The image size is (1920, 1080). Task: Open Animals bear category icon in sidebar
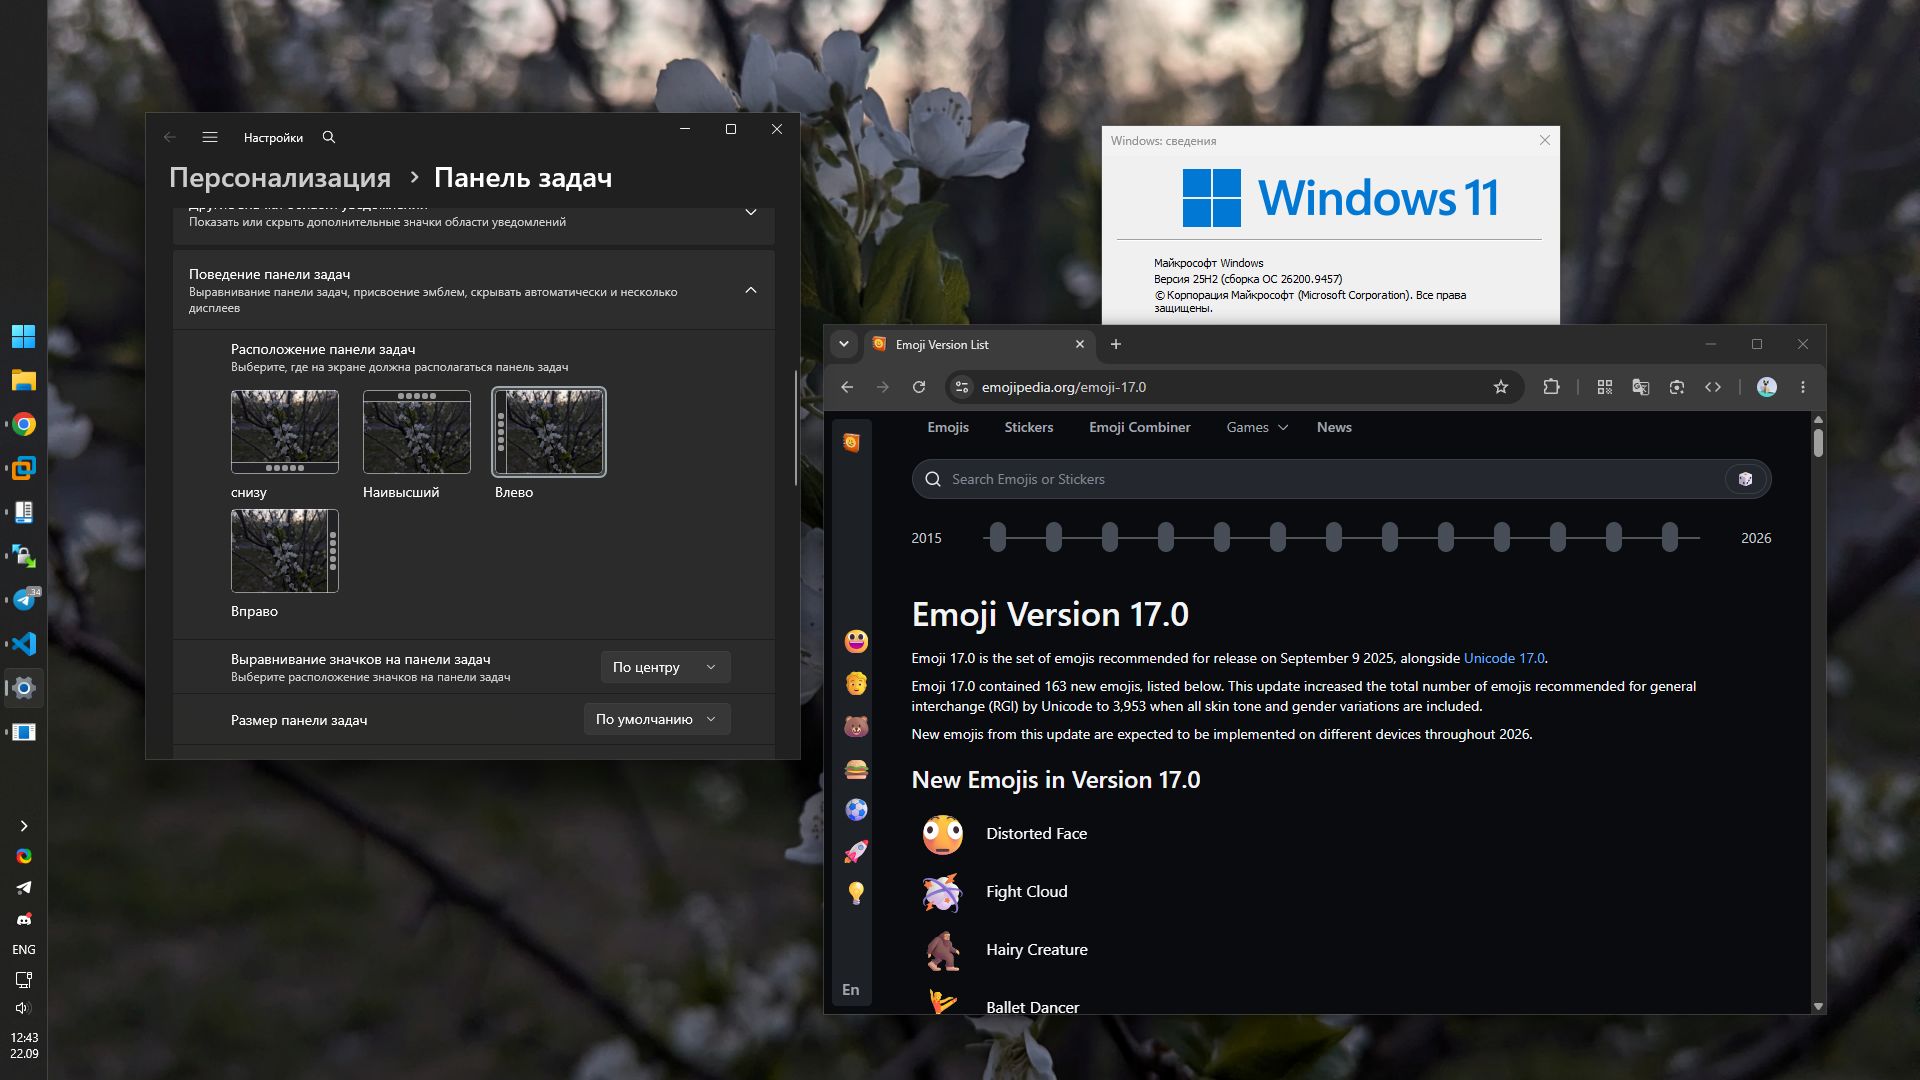pos(856,726)
